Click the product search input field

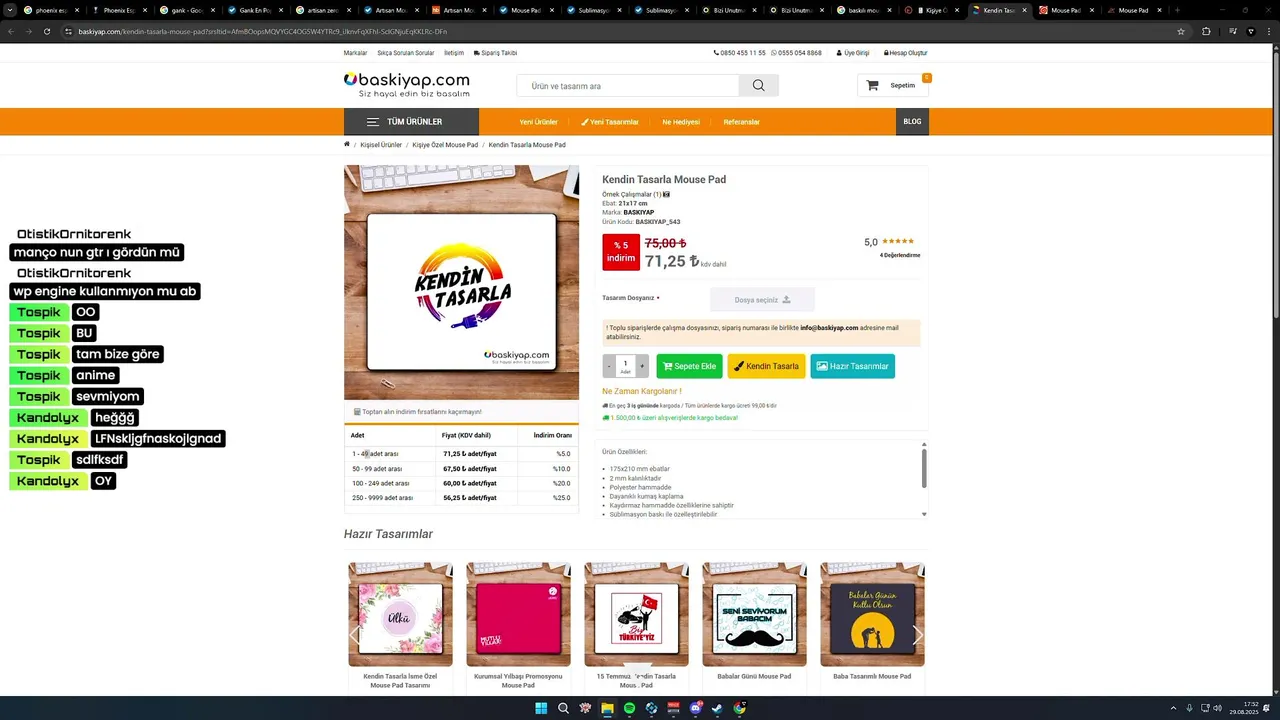point(628,85)
